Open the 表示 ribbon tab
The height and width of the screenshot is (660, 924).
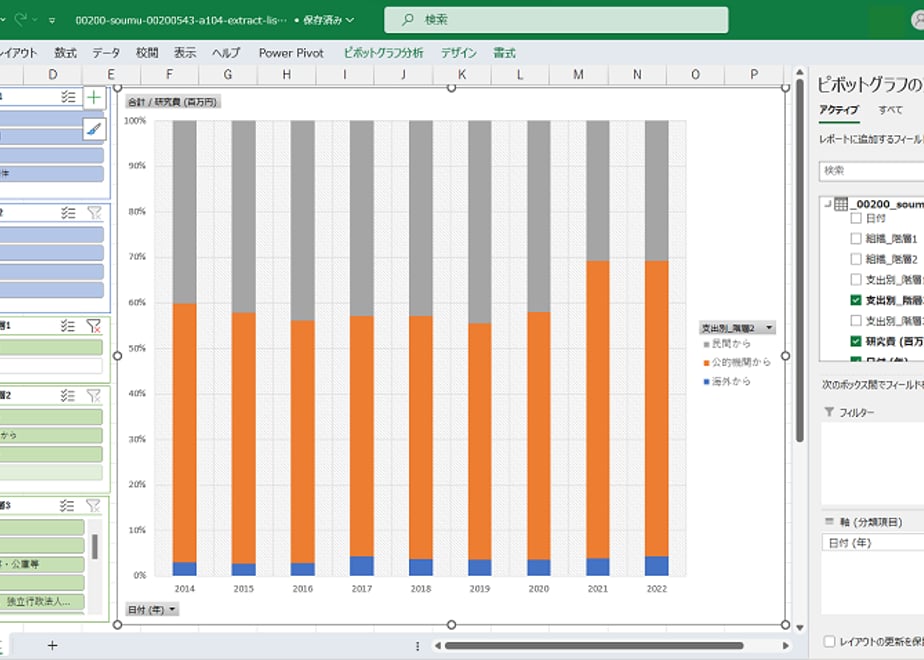pyautogui.click(x=185, y=53)
